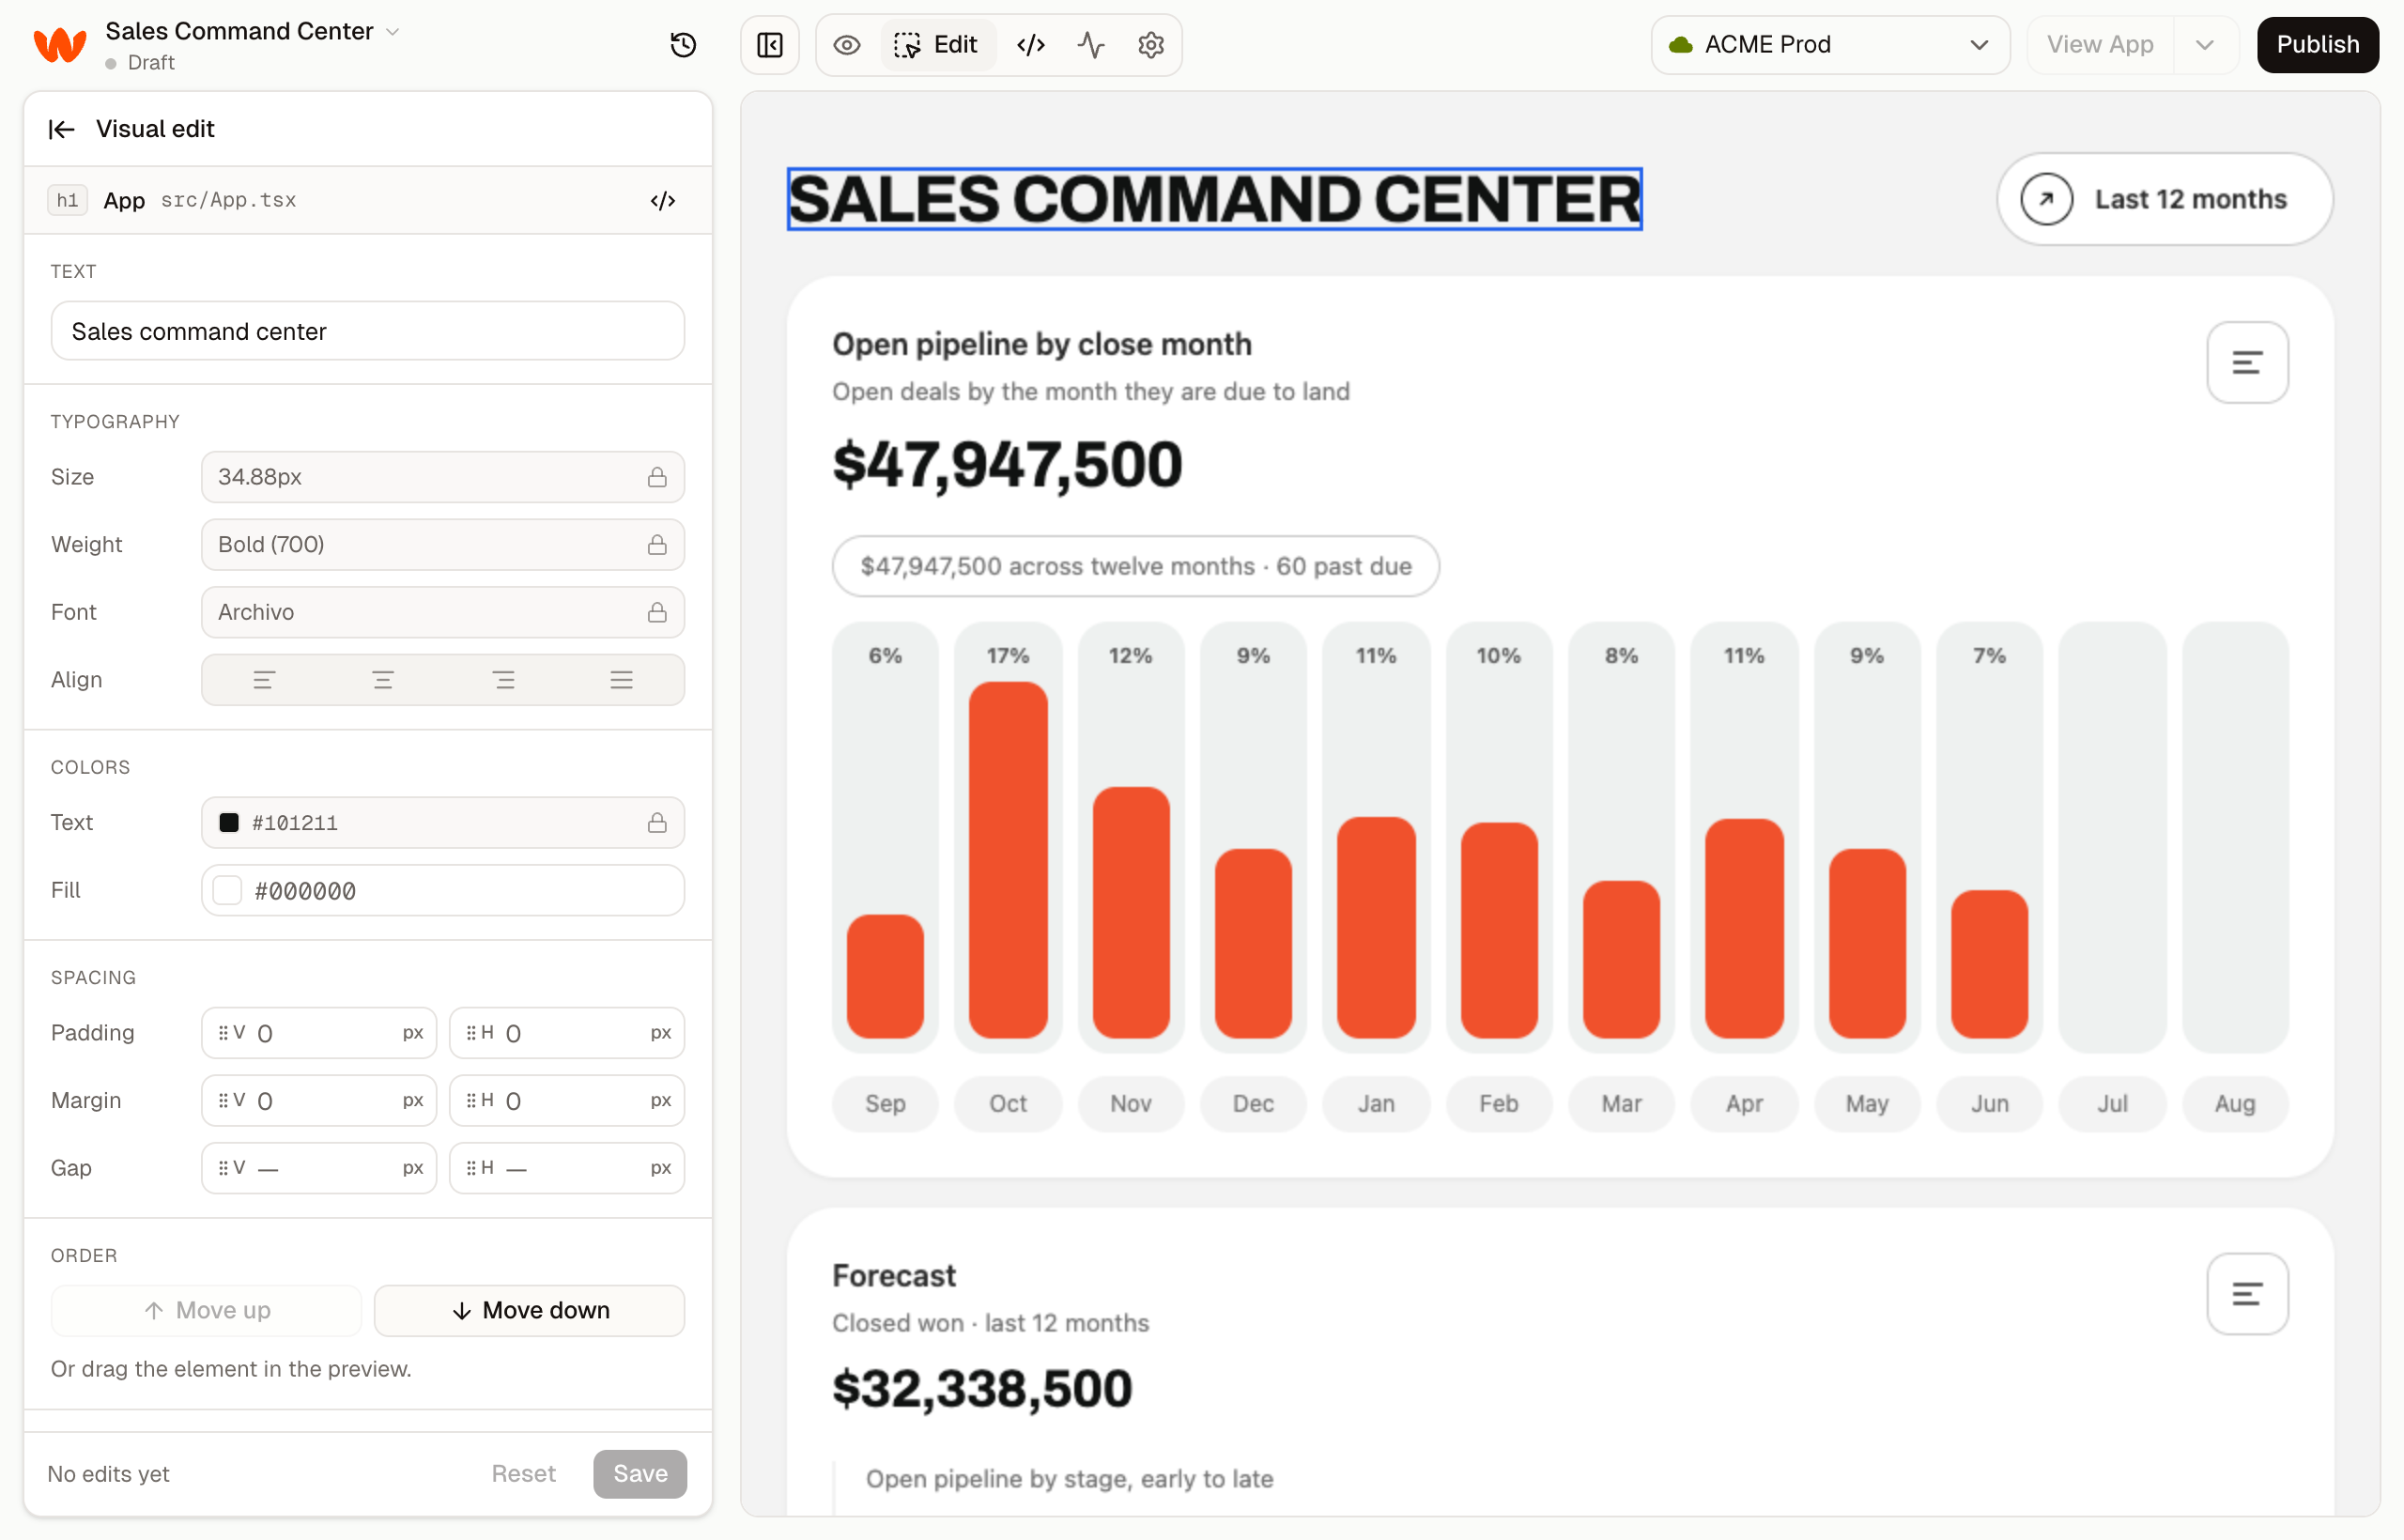Align text center
The width and height of the screenshot is (2404, 1540).
[x=383, y=680]
